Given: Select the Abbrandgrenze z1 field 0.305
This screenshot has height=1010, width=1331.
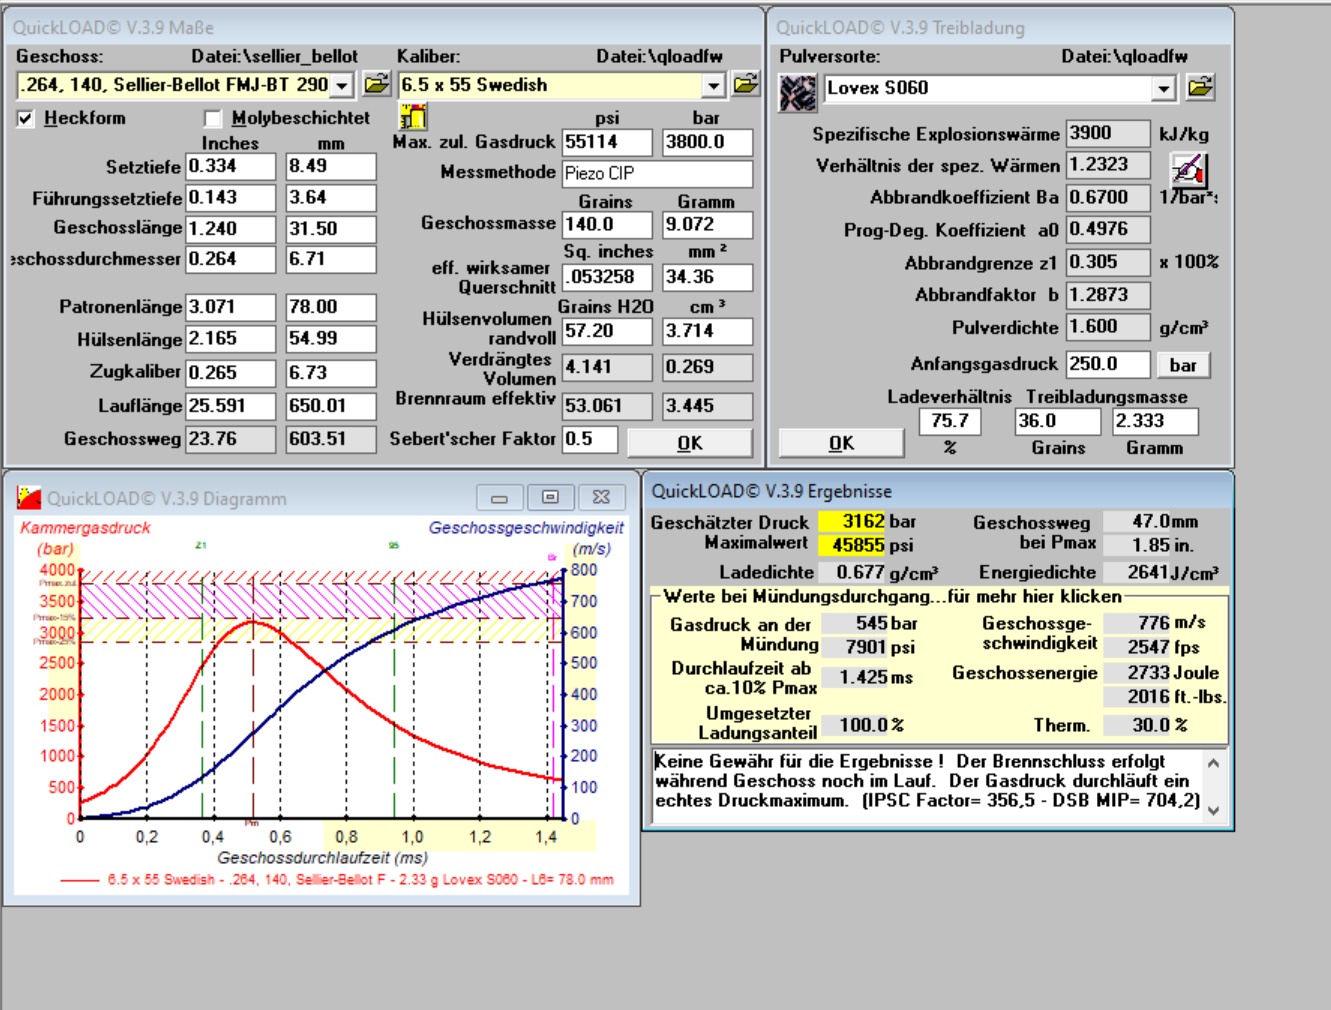Looking at the screenshot, I should click(1108, 263).
